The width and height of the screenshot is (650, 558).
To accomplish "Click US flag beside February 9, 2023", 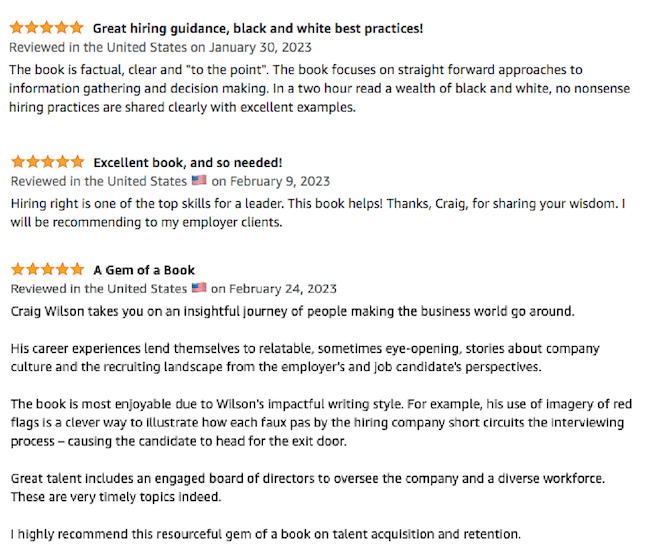I will point(199,182).
